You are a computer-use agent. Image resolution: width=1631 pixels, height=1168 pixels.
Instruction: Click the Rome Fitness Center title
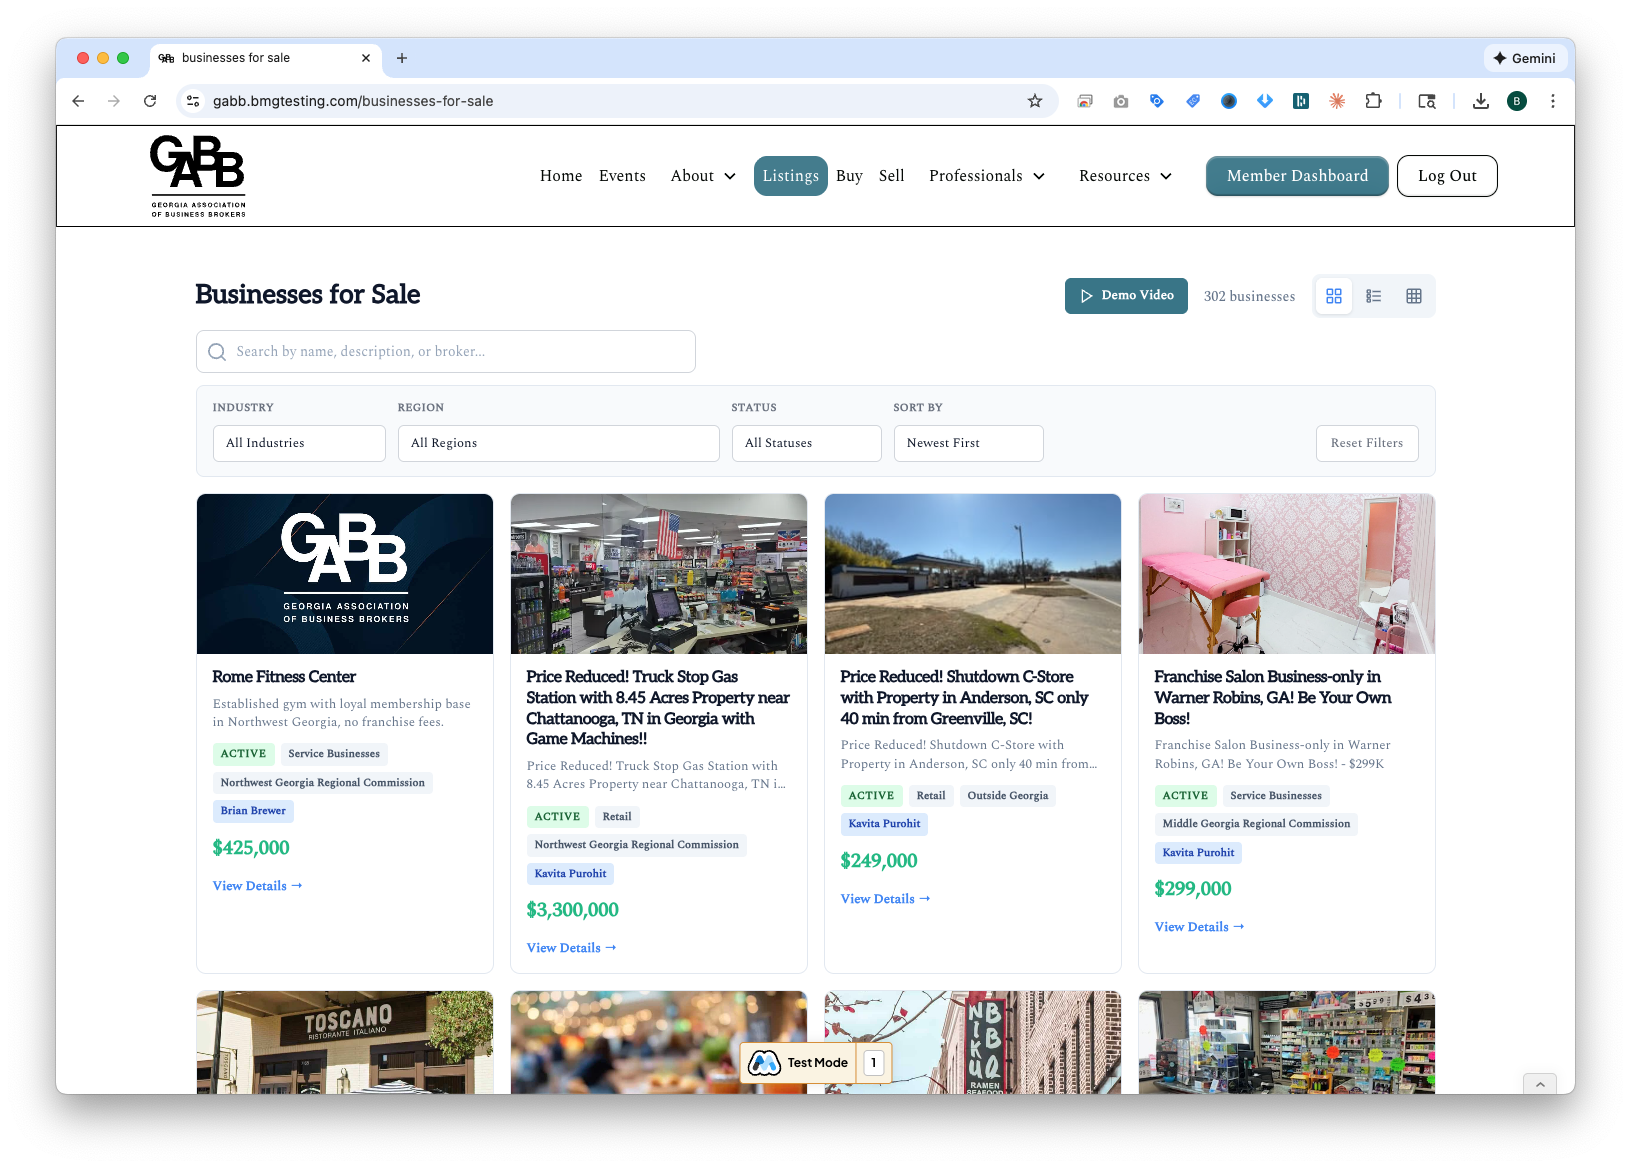tap(284, 677)
